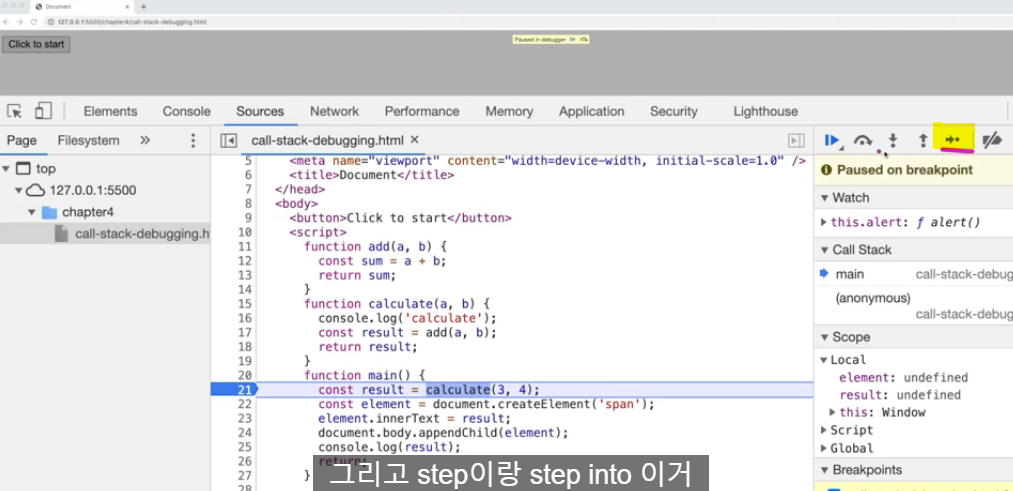Image resolution: width=1013 pixels, height=491 pixels.
Task: Select the Filesystem navigator tab
Action: pyautogui.click(x=89, y=140)
